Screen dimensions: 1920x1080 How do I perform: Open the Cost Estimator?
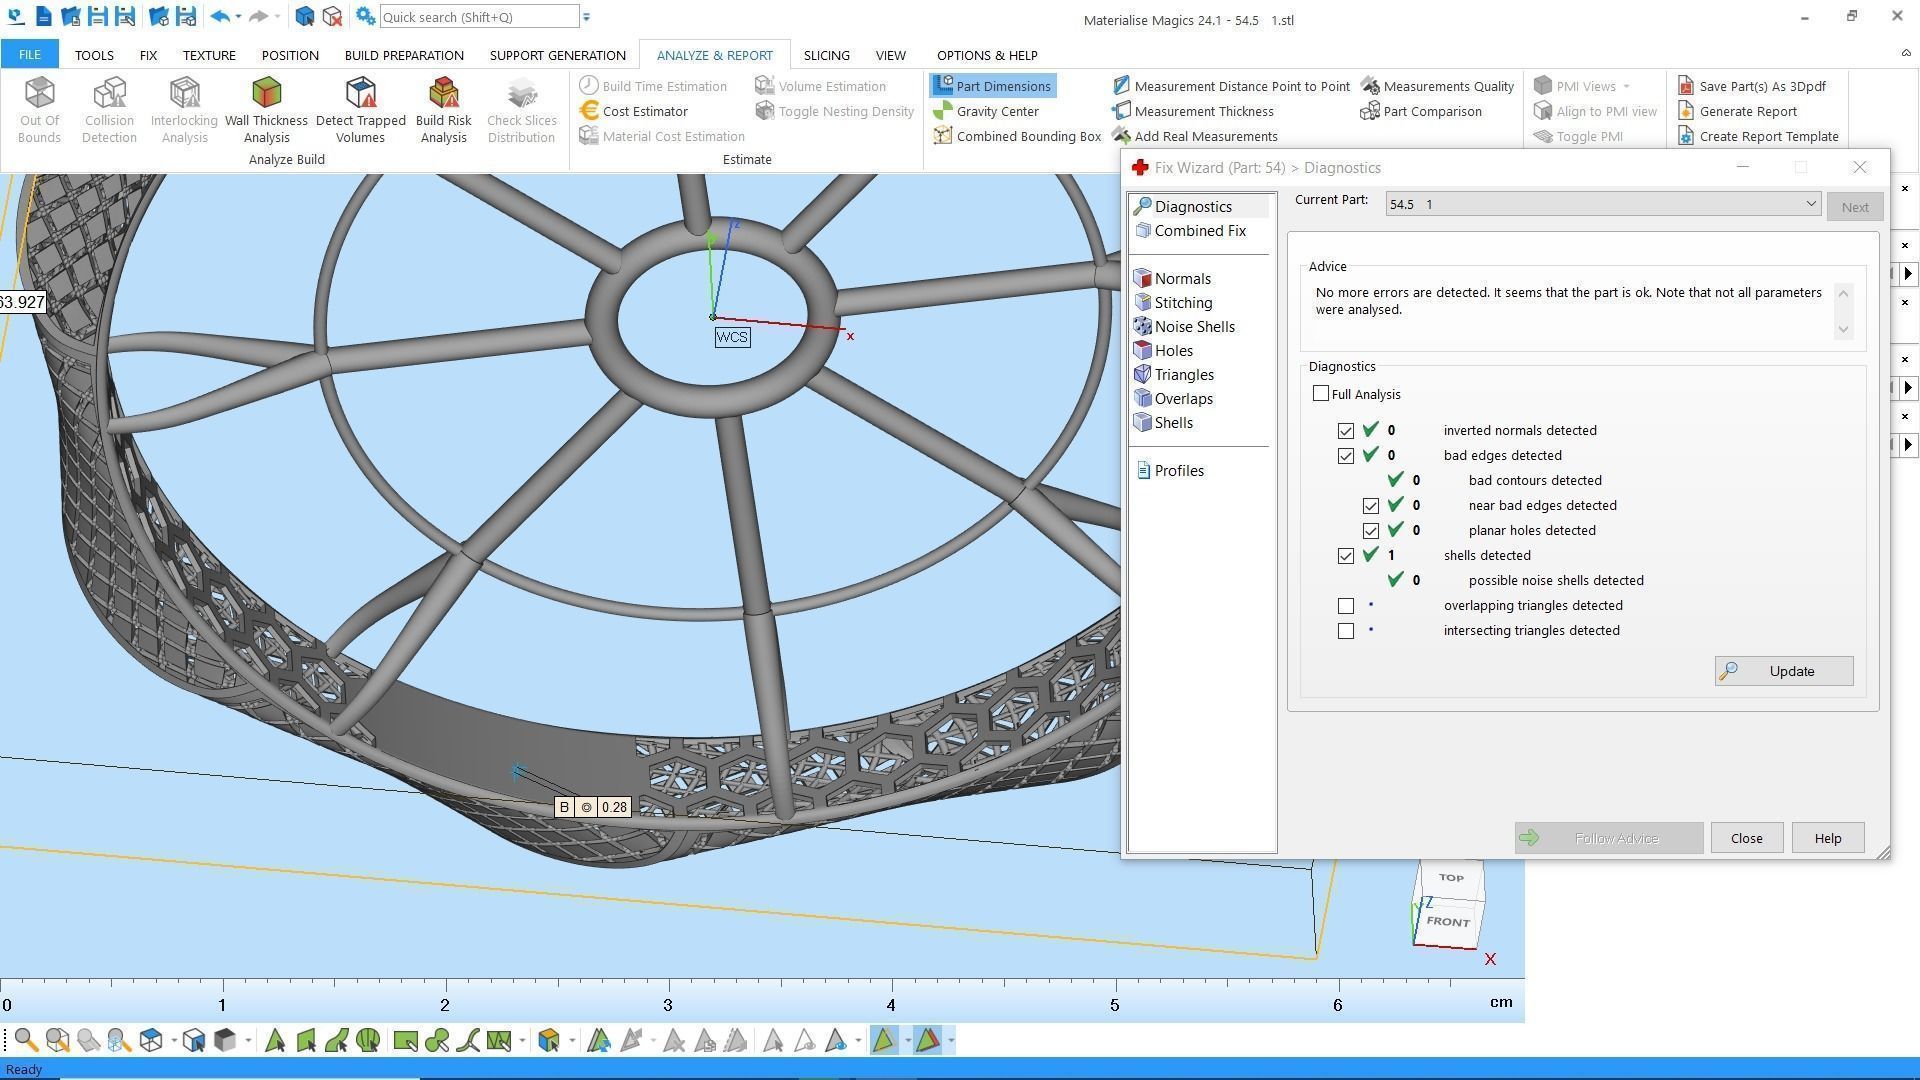(634, 111)
